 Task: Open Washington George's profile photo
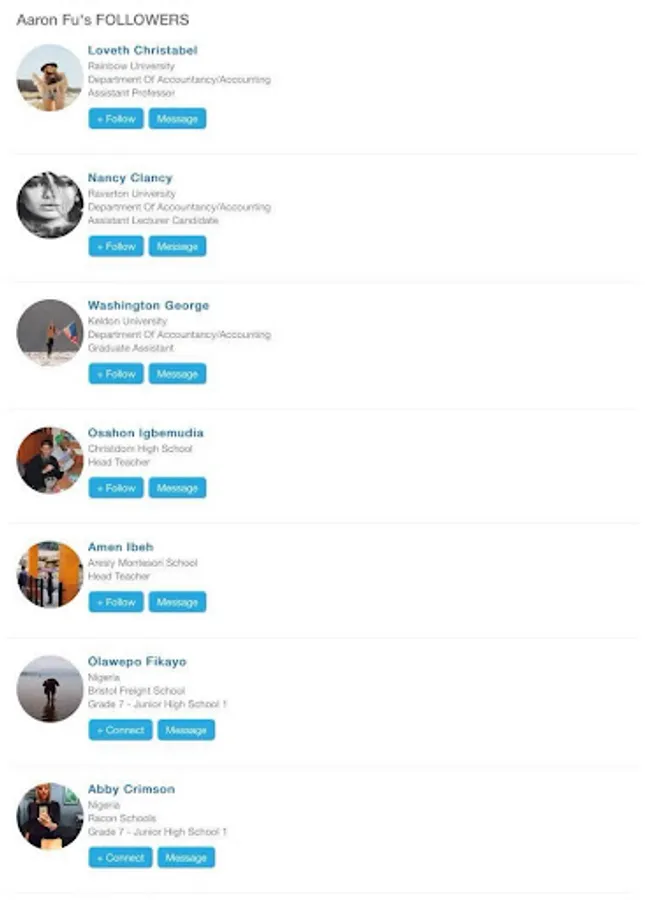pyautogui.click(x=50, y=332)
